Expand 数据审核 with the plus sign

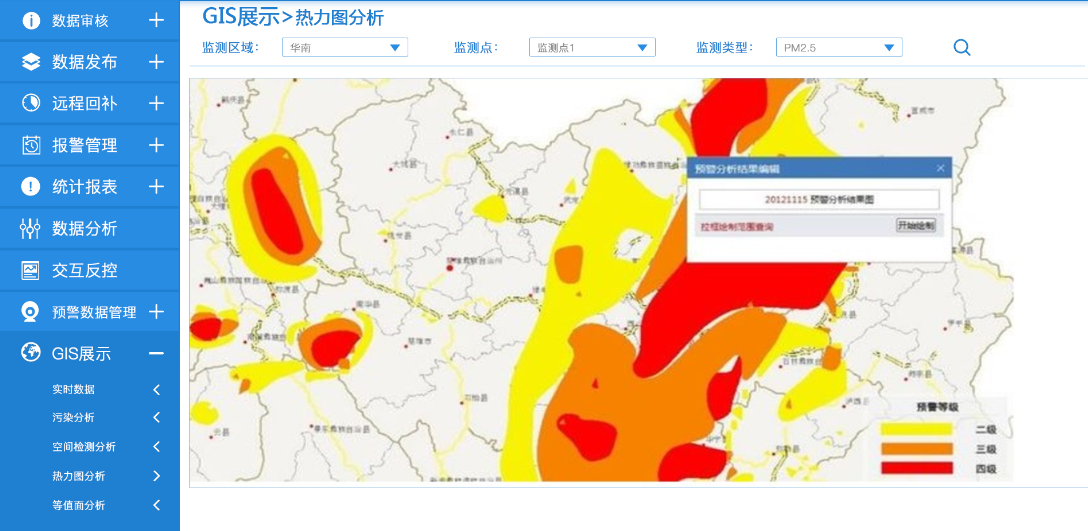tap(156, 20)
